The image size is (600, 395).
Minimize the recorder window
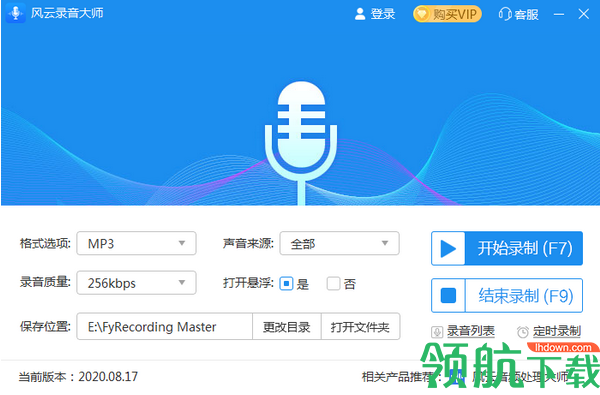pyautogui.click(x=559, y=14)
